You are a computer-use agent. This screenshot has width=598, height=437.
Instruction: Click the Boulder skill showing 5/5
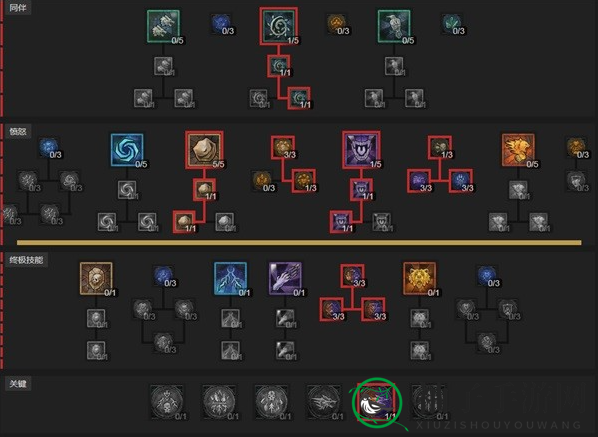click(x=204, y=150)
